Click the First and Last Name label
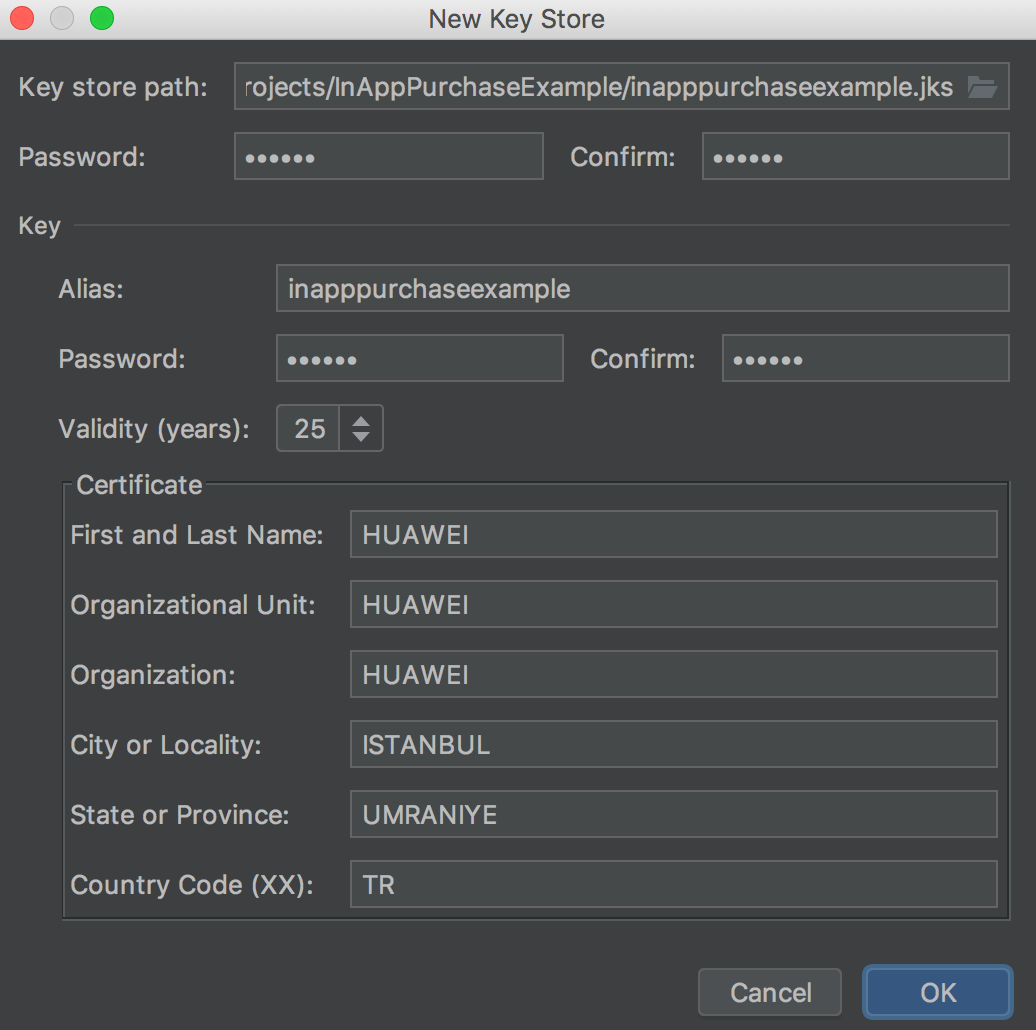Screen dimensions: 1036x1030 click(197, 535)
